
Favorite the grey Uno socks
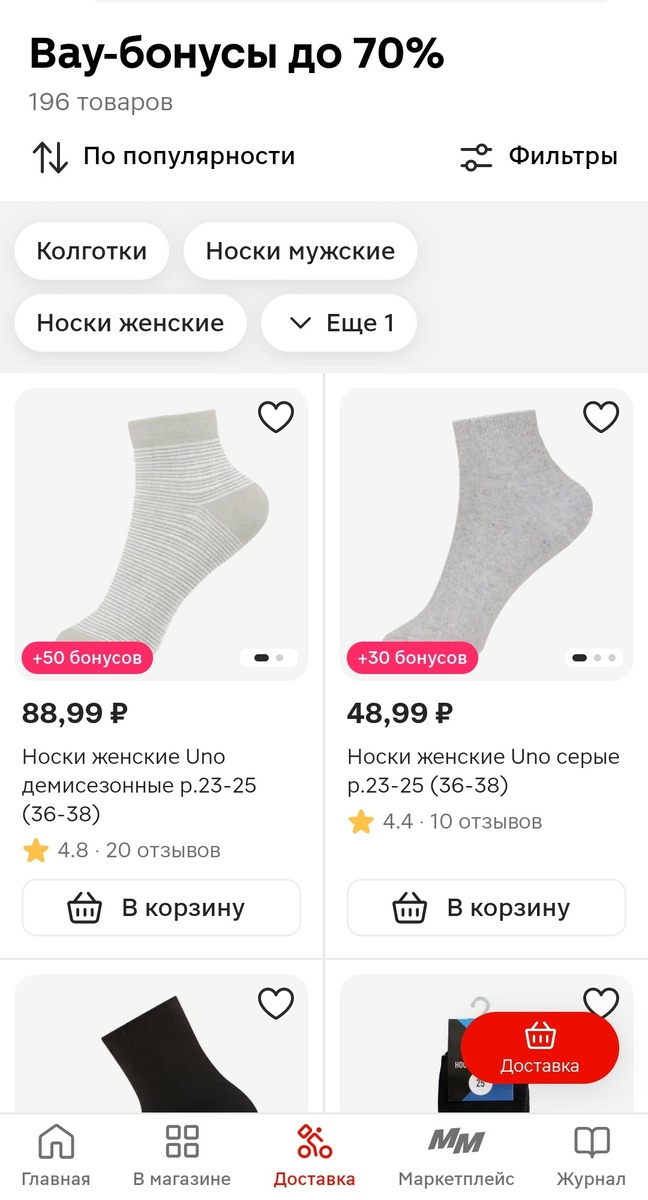pyautogui.click(x=601, y=417)
